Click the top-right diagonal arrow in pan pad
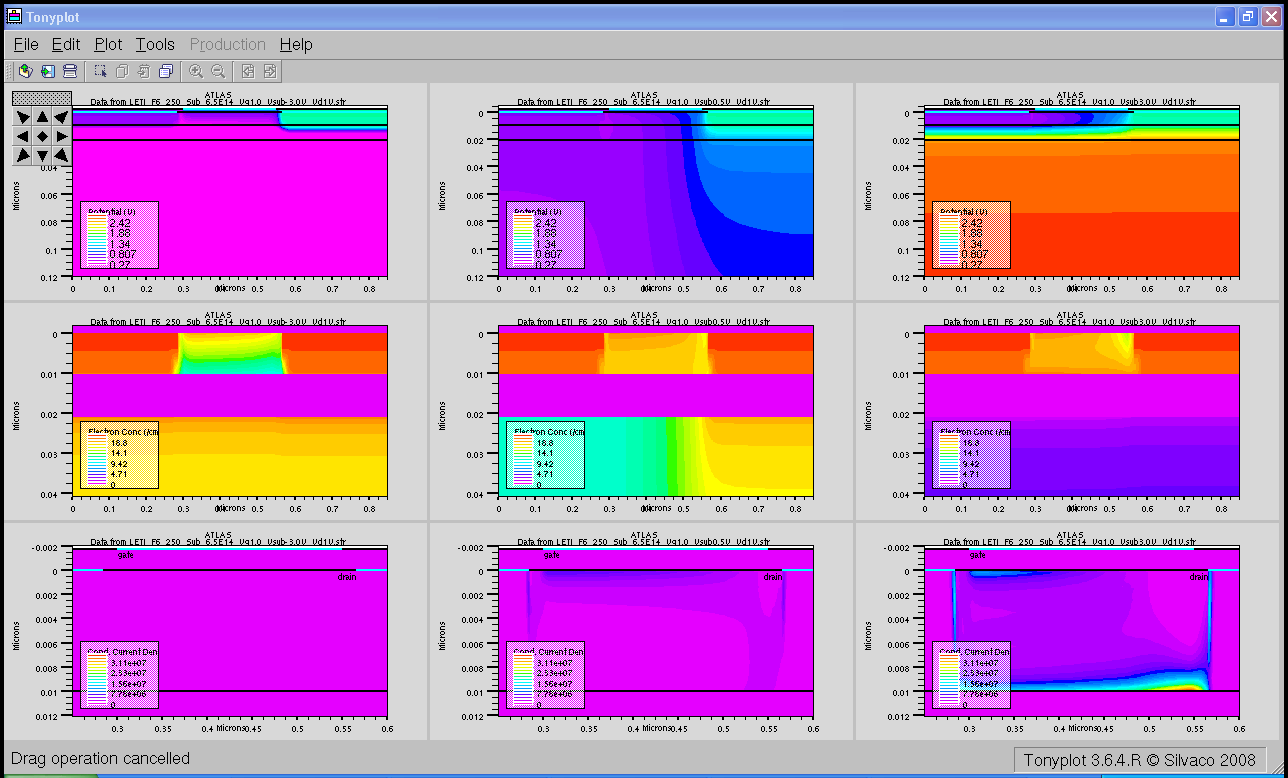The image size is (1288, 778). click(x=62, y=116)
